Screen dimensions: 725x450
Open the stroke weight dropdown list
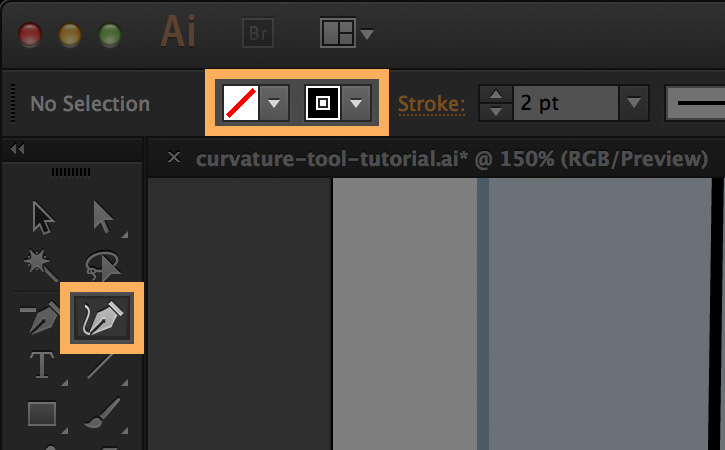[633, 103]
